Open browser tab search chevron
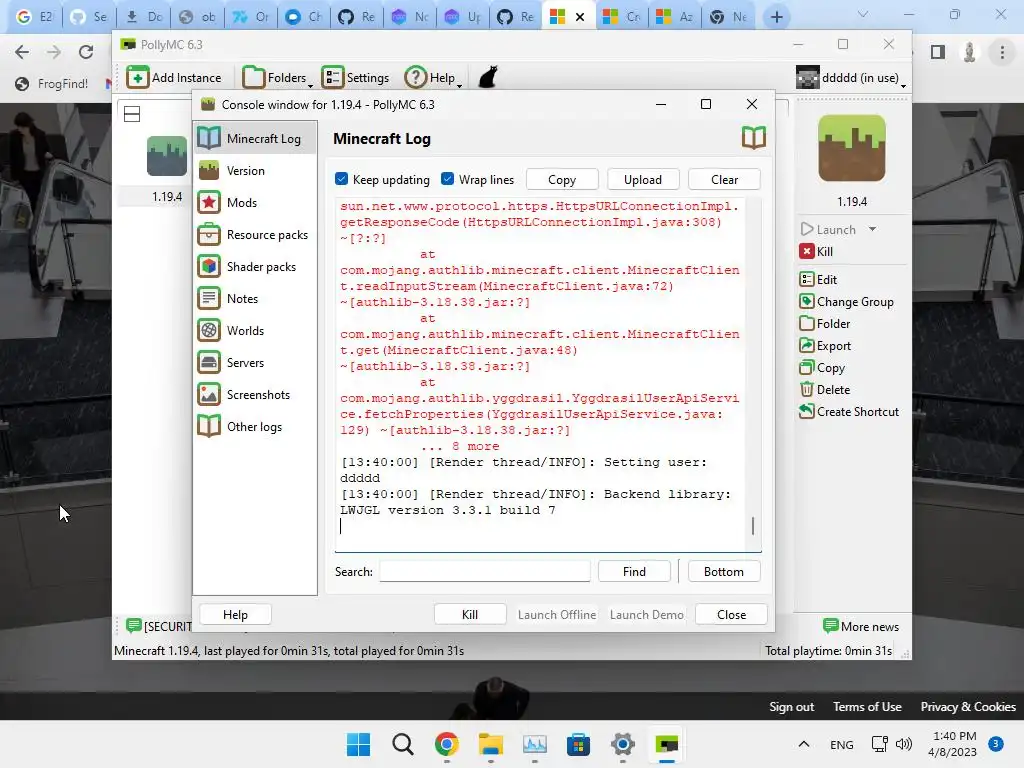The image size is (1024, 768). 863,14
